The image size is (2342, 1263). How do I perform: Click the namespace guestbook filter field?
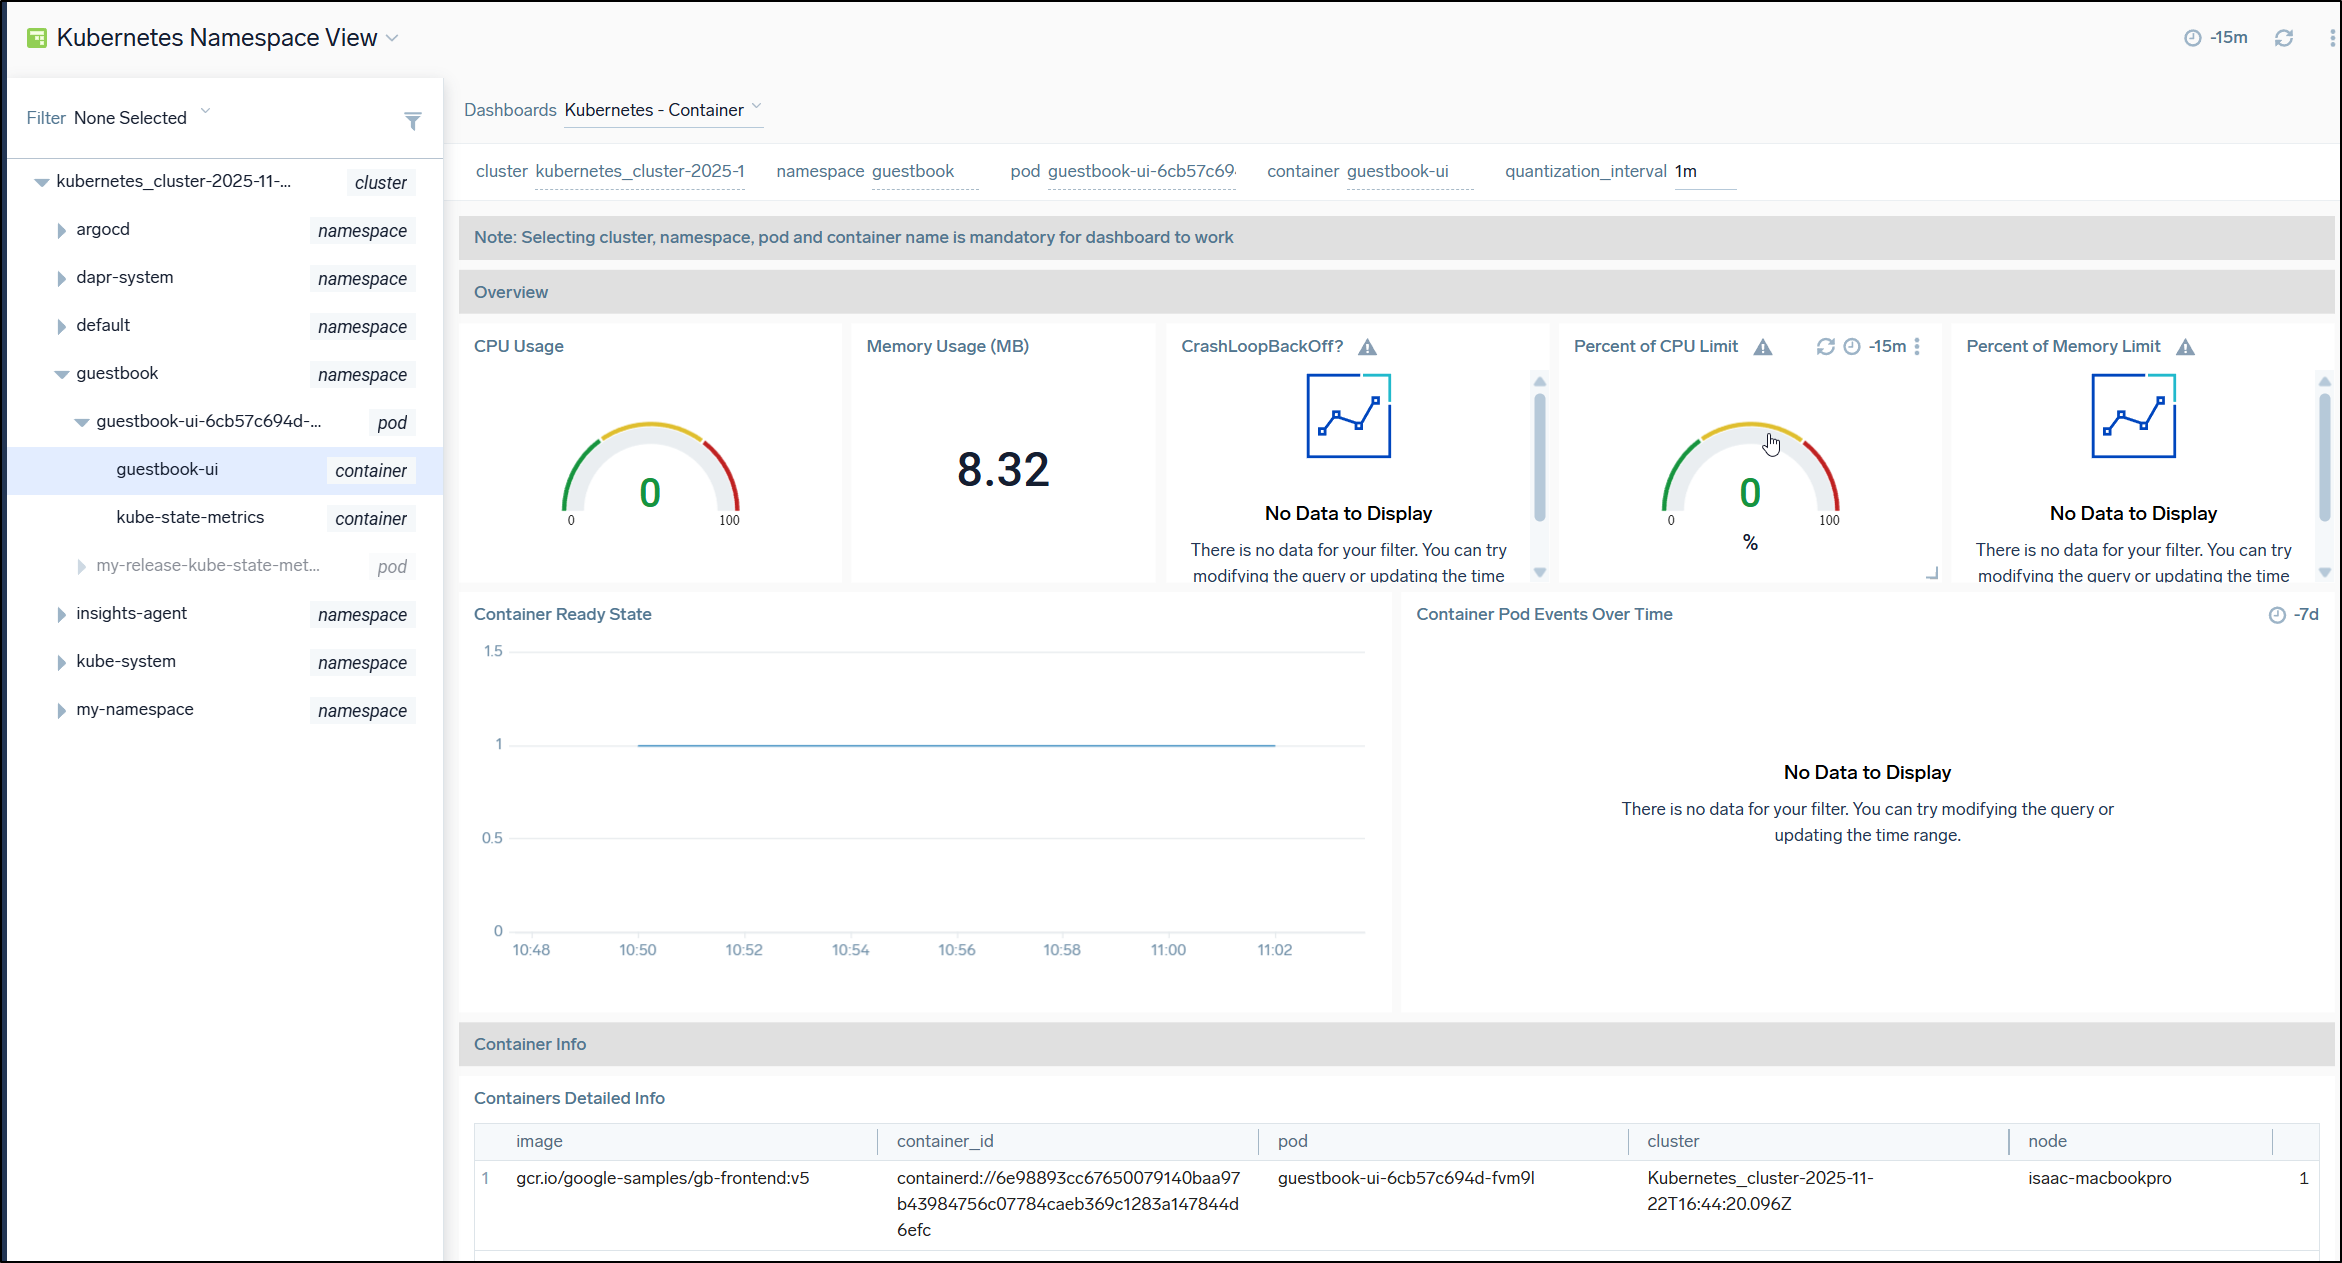point(912,171)
